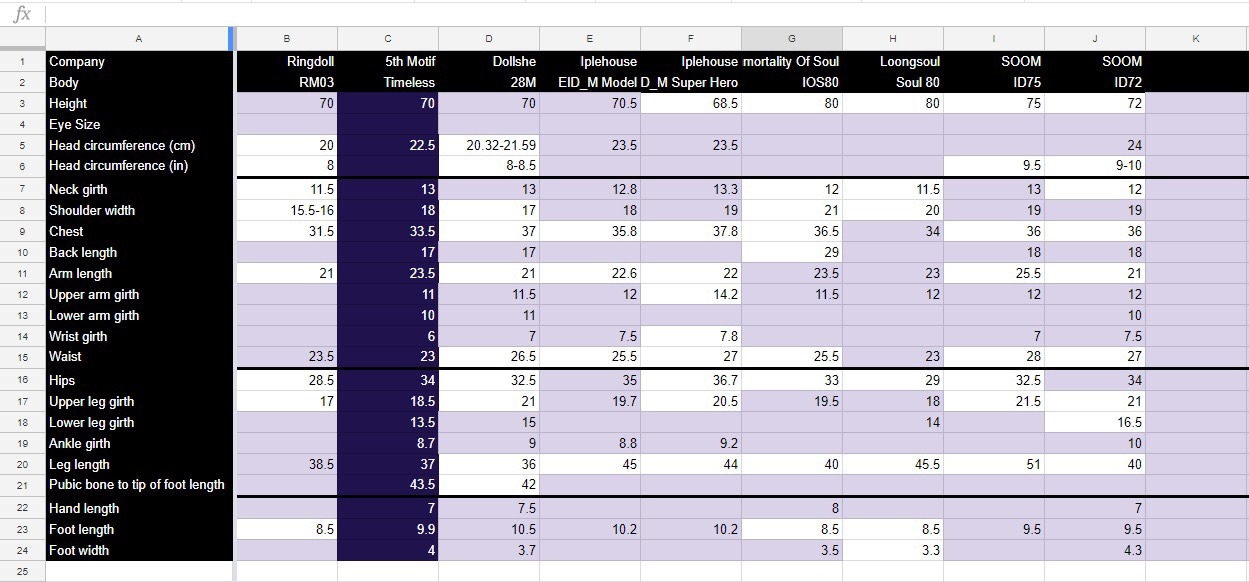Select the "4.3" foot width cell
1249x582 pixels.
pos(1095,550)
